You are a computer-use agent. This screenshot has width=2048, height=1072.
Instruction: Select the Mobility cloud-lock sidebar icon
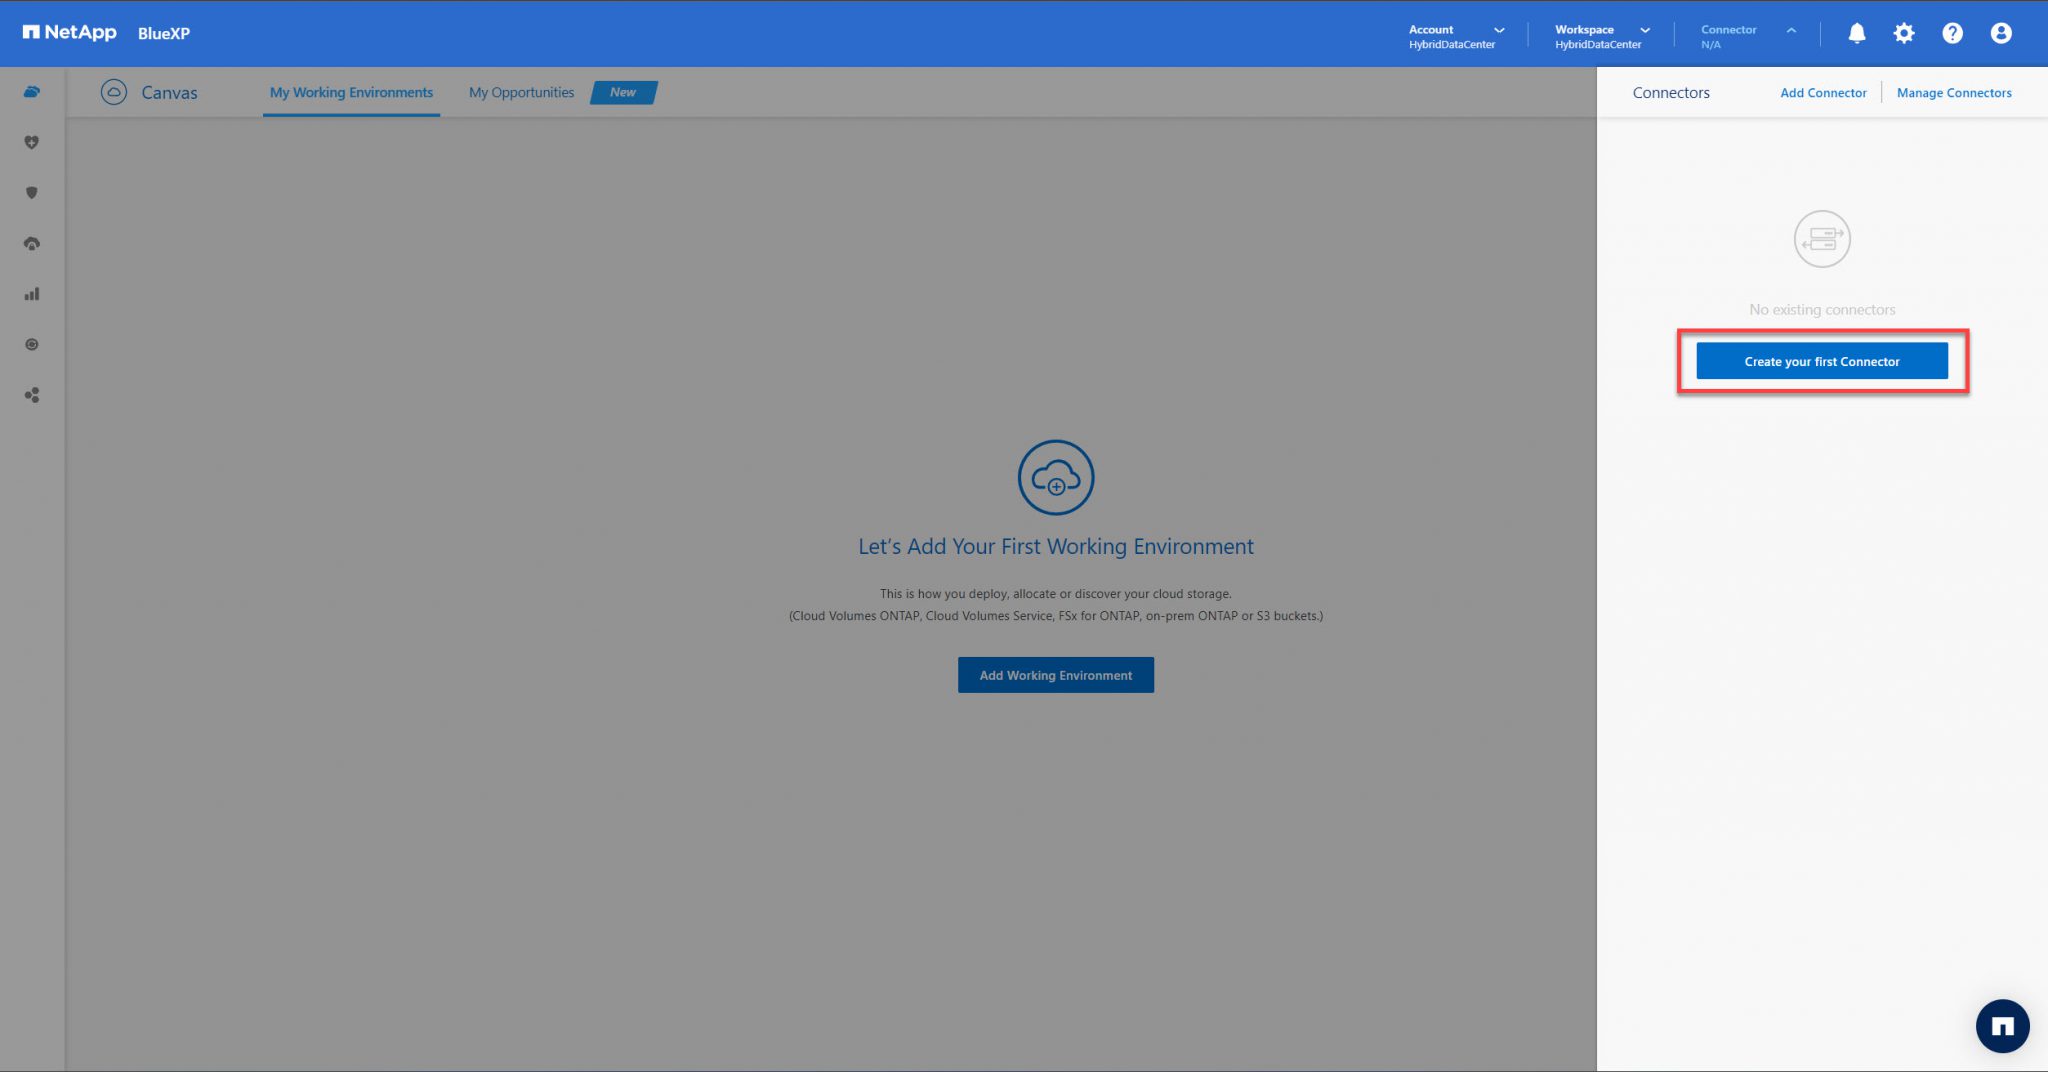coord(31,242)
